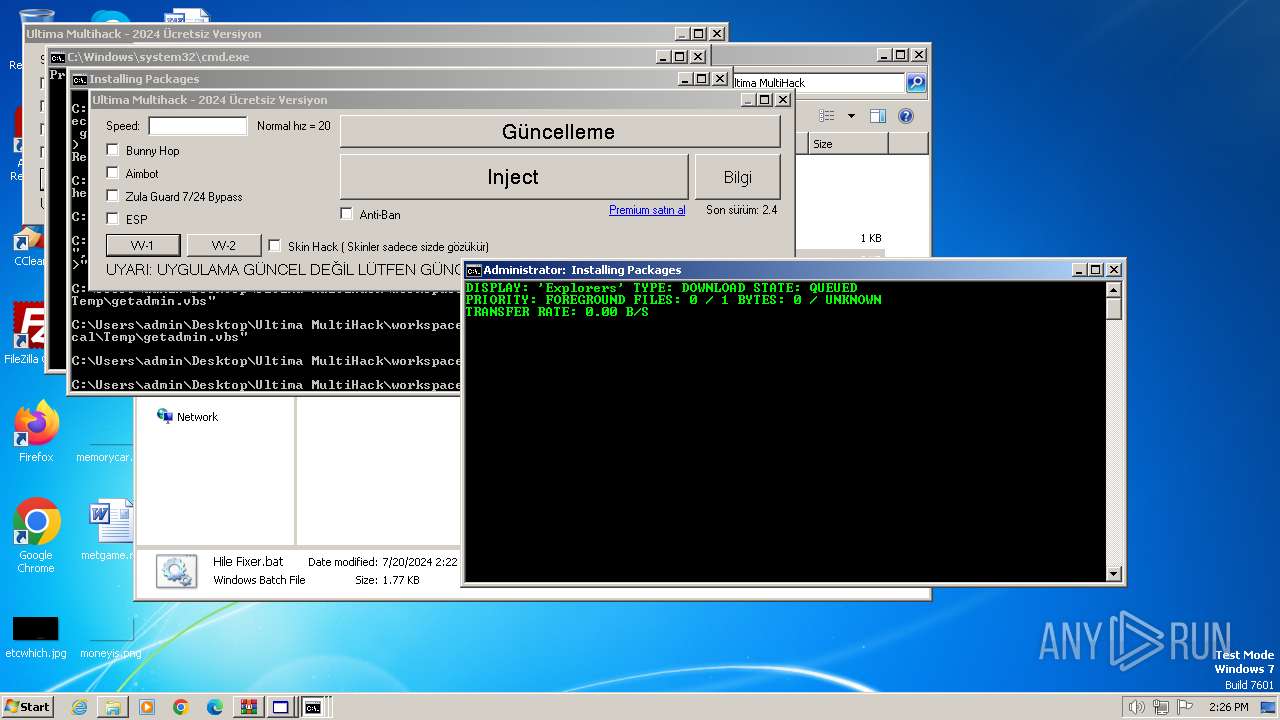Select the W-1 button
This screenshot has height=720, width=1280.
[143, 246]
